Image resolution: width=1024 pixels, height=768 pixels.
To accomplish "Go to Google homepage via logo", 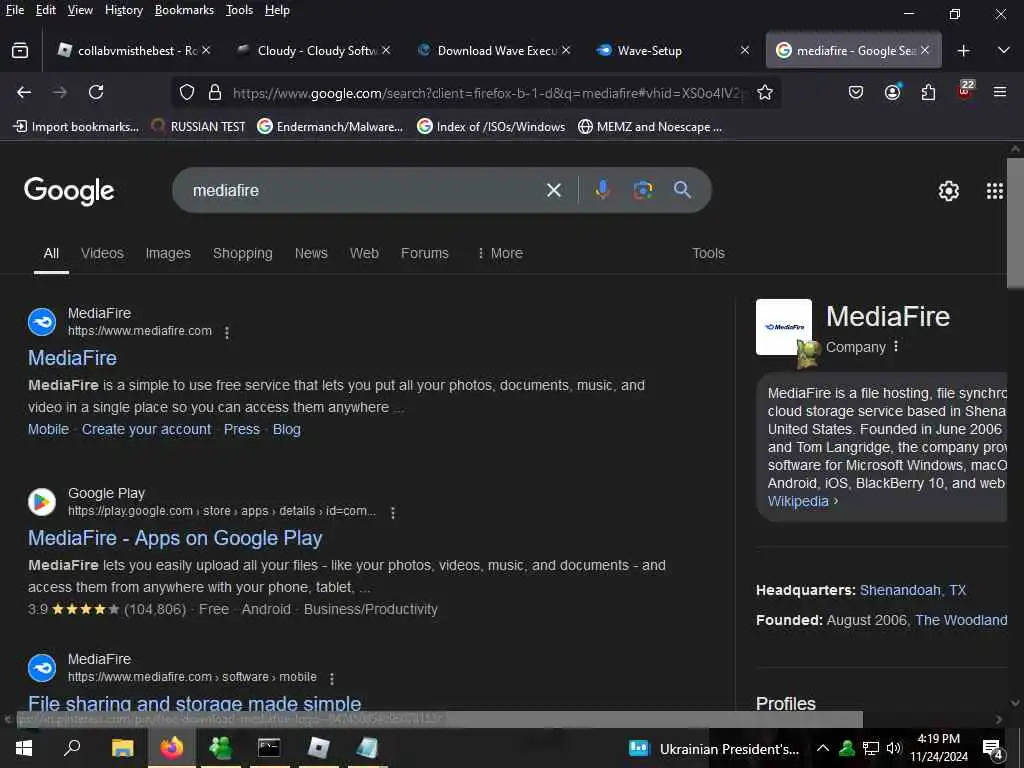I will coord(69,191).
